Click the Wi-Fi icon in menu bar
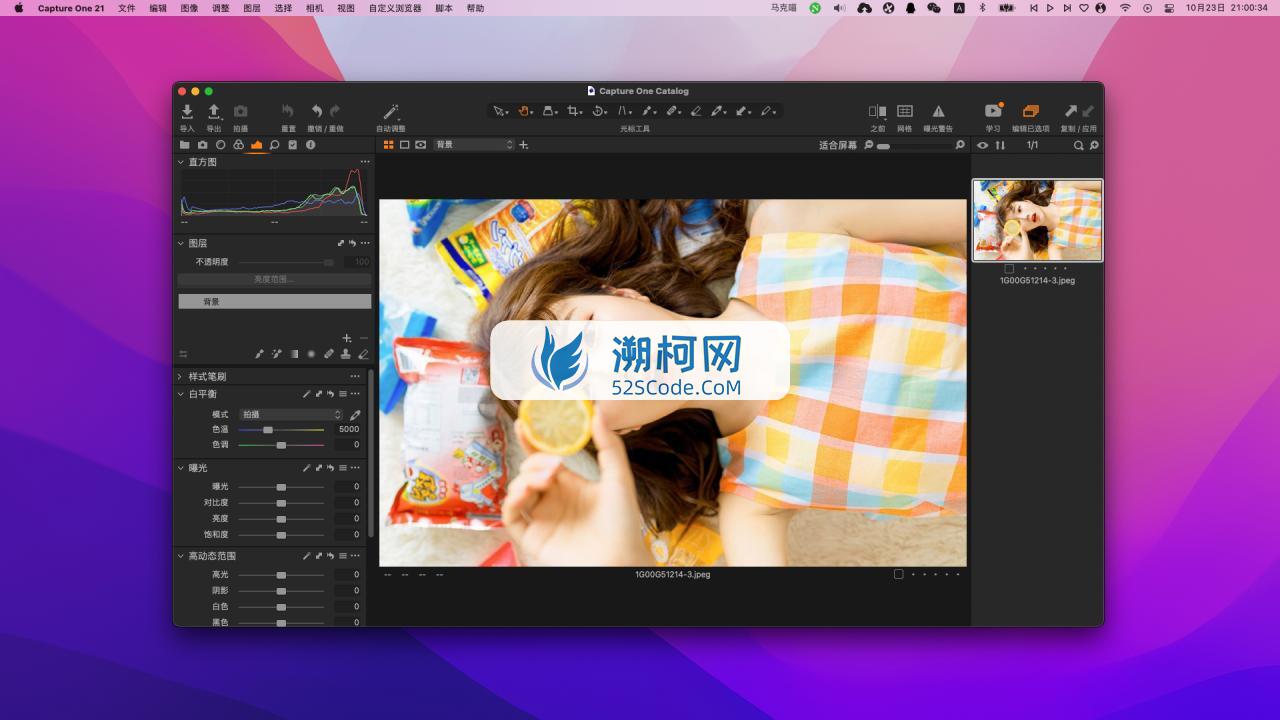The width and height of the screenshot is (1280, 720). [x=1125, y=8]
